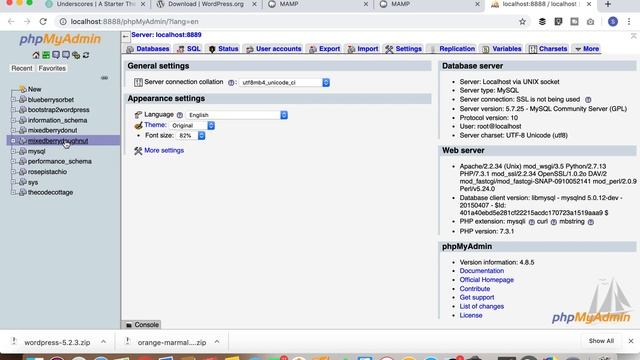
Task: Click Show All downloads button
Action: (x=601, y=341)
